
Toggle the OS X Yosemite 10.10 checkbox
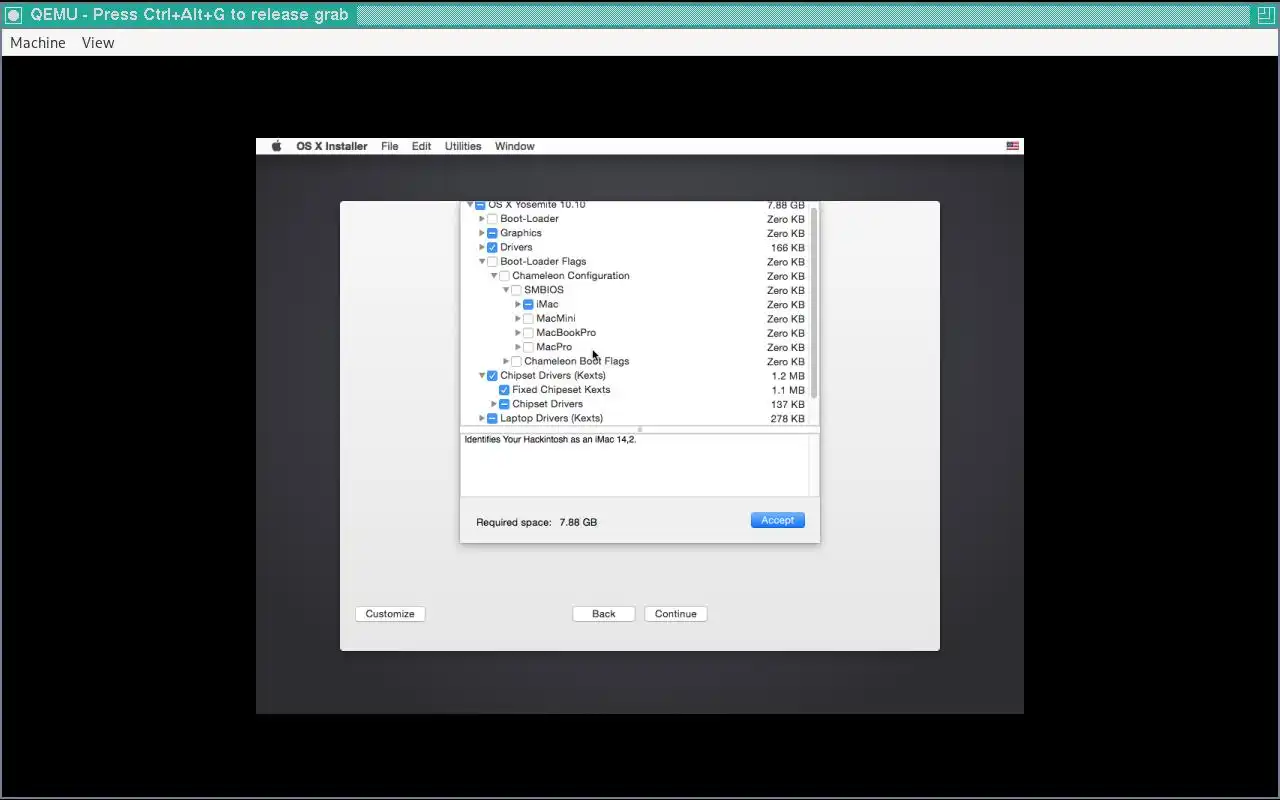[480, 205]
